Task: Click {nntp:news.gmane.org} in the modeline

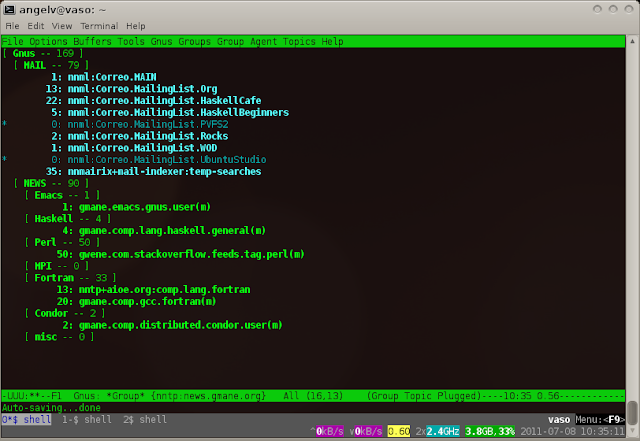Action: (x=208, y=396)
